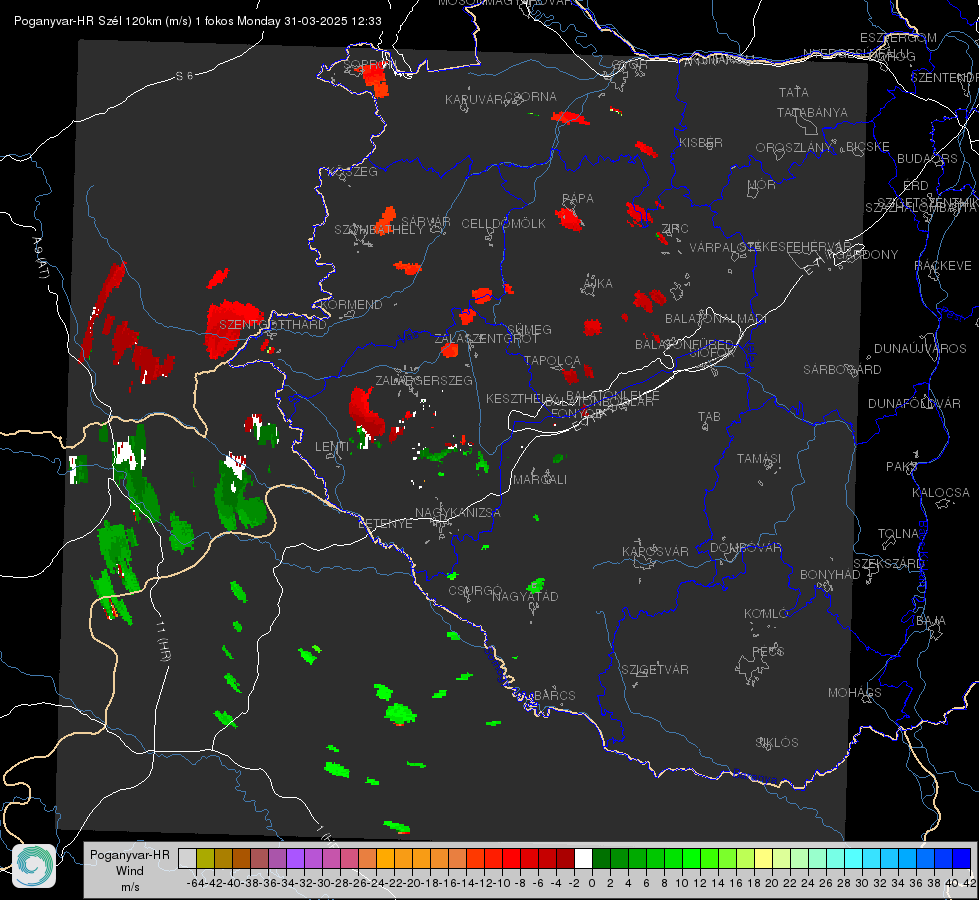Viewport: 979px width, 900px height.
Task: Click the ZALASZENTGROT label
Action: [486, 338]
